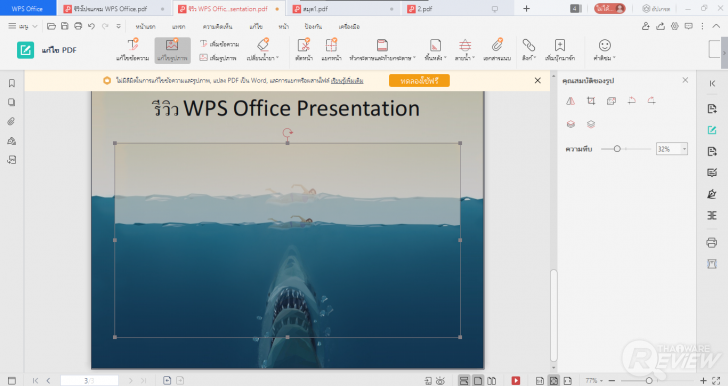Click the rotate right icon in properties
728x386 pixels.
click(x=652, y=100)
